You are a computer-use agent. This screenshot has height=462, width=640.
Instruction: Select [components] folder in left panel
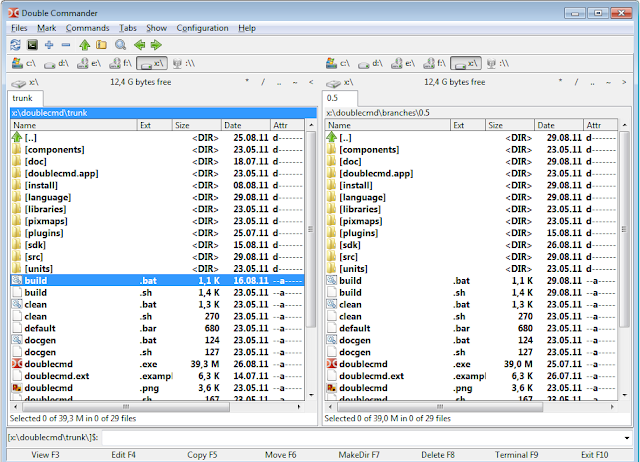click(x=157, y=150)
